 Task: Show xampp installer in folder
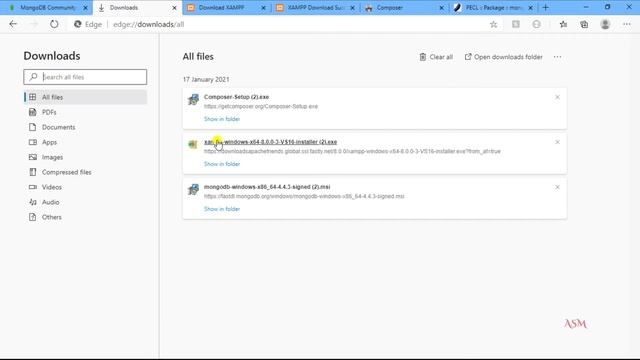tap(222, 164)
